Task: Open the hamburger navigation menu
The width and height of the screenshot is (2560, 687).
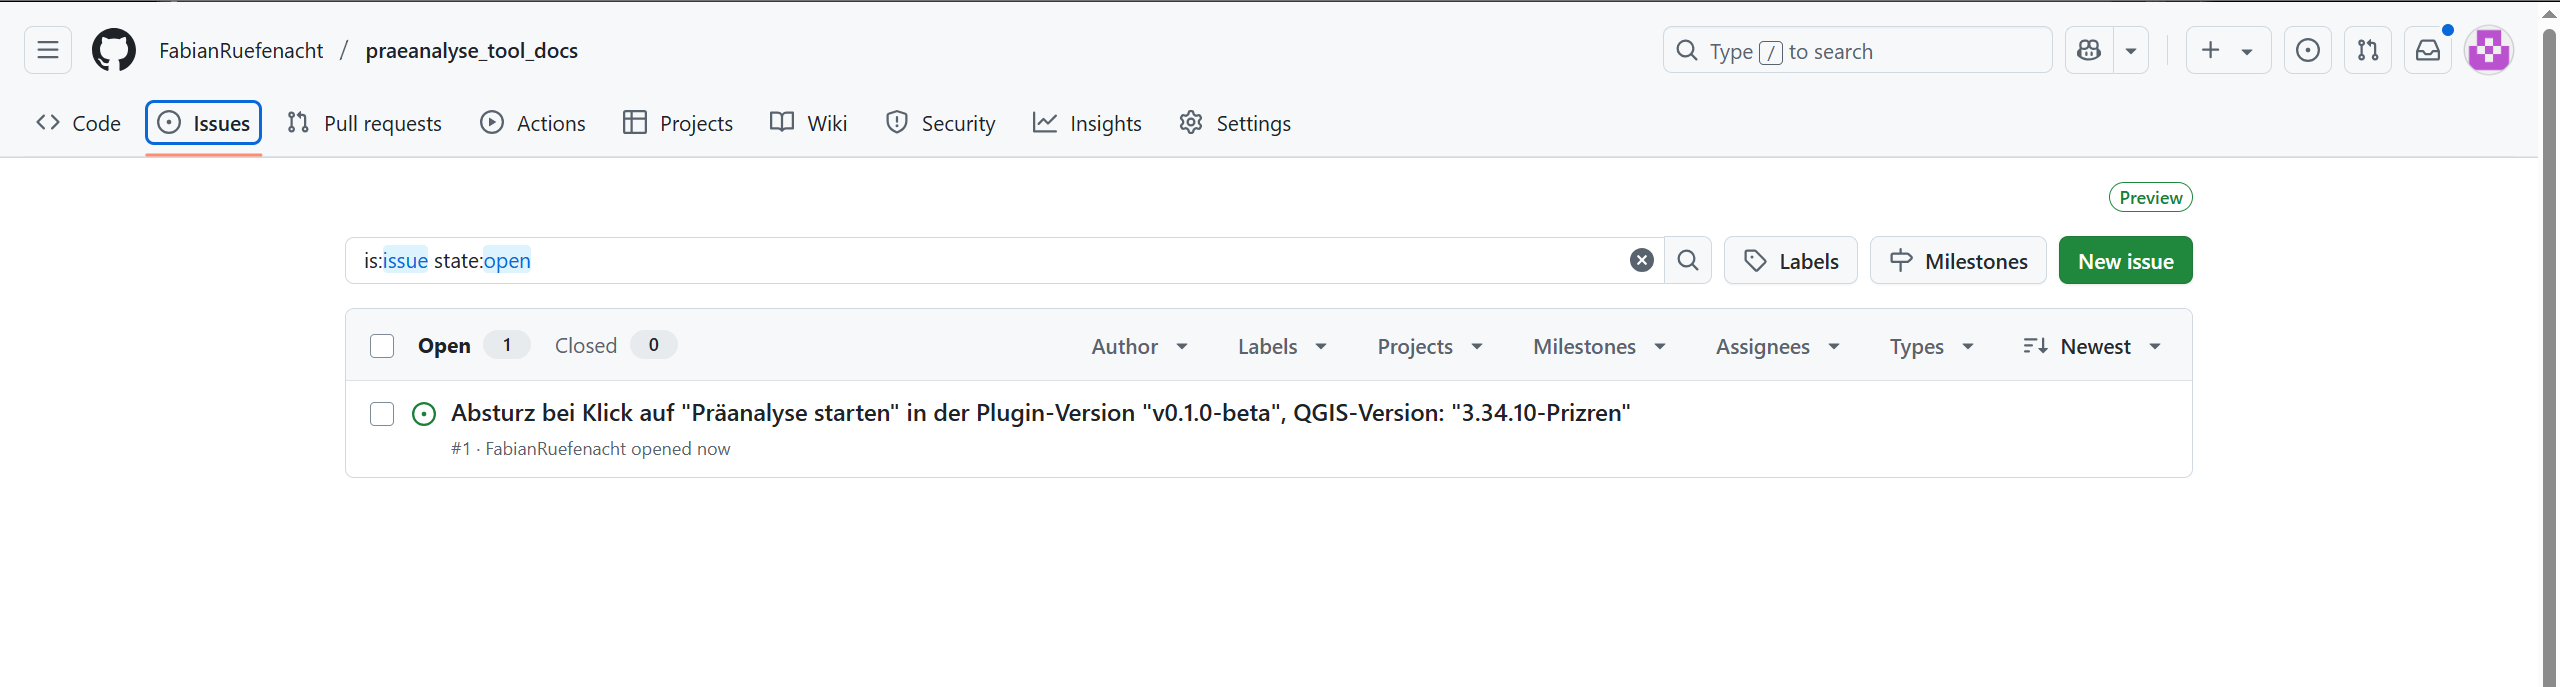Action: click(48, 50)
